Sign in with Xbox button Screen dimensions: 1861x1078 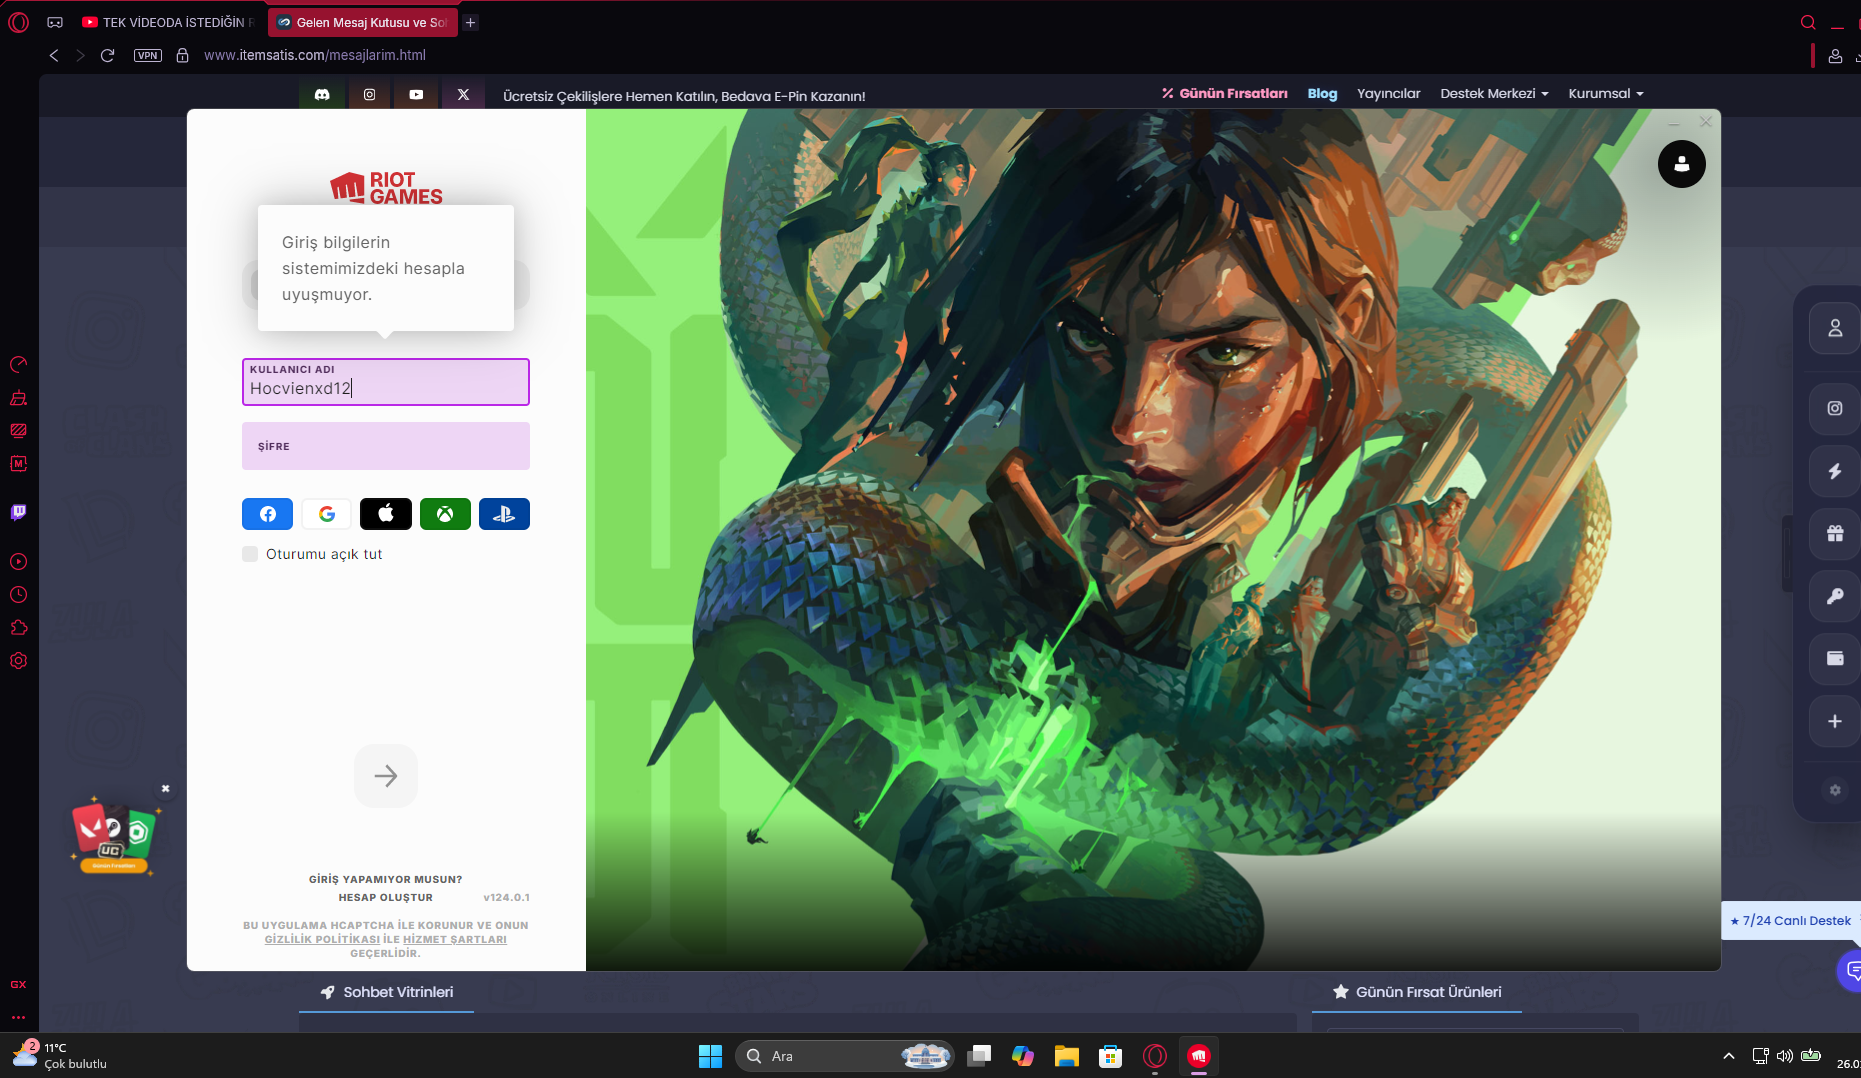(x=445, y=514)
